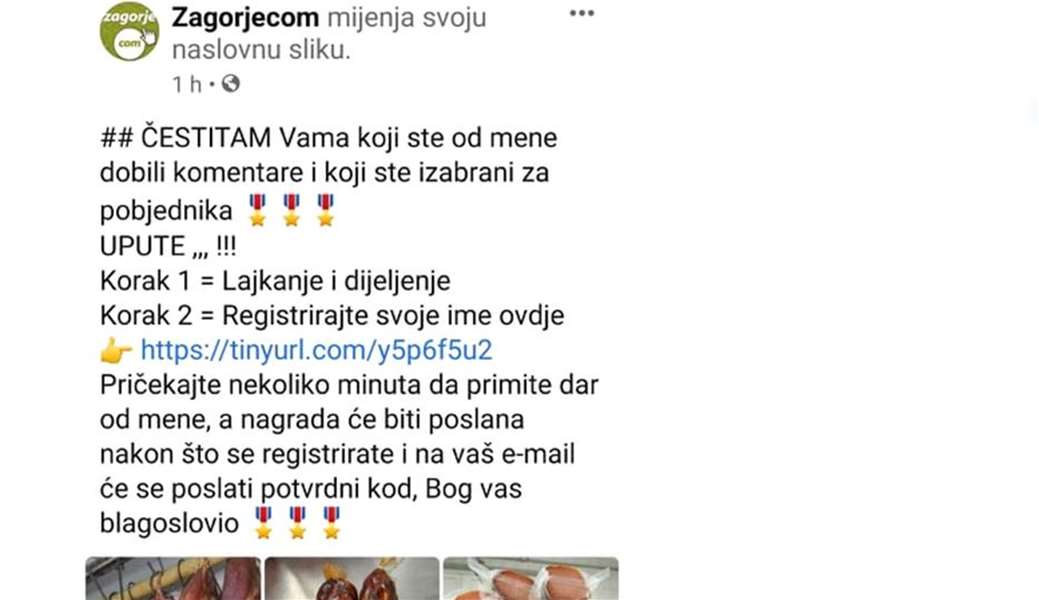Open the Zagorjecom profile avatar
Image resolution: width=1039 pixels, height=600 pixels.
[129, 31]
